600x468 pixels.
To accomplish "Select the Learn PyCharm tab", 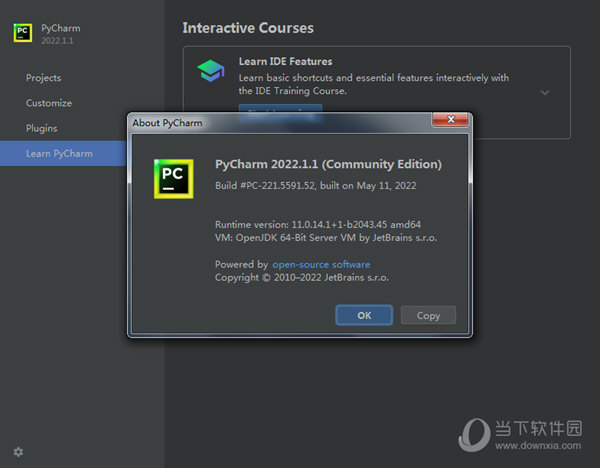I will [63, 153].
